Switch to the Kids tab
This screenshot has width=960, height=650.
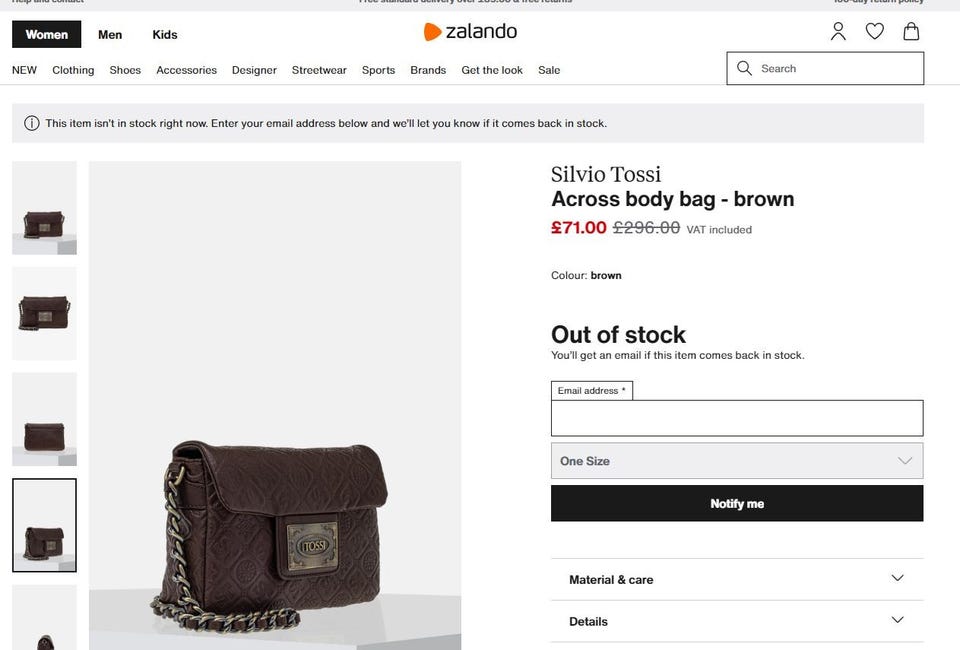165,35
